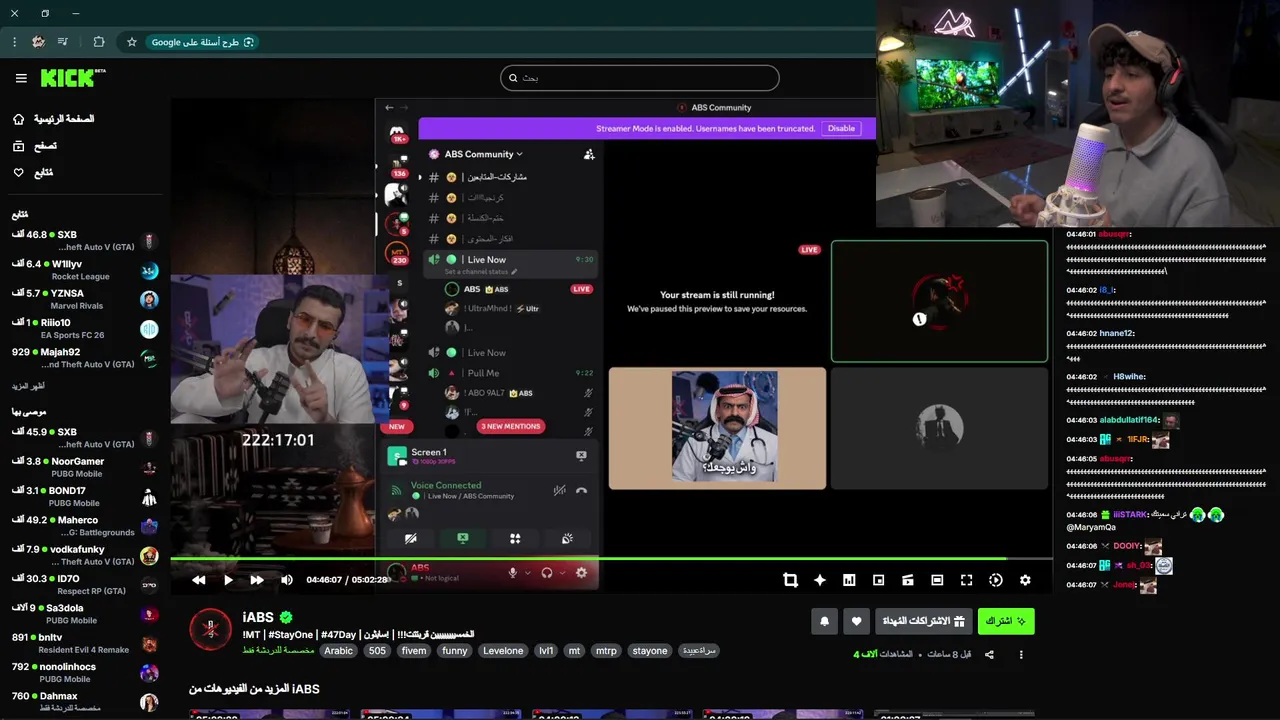Click Discord disconnect call icon in stream
Viewport: 1280px width, 720px height.
tap(581, 490)
